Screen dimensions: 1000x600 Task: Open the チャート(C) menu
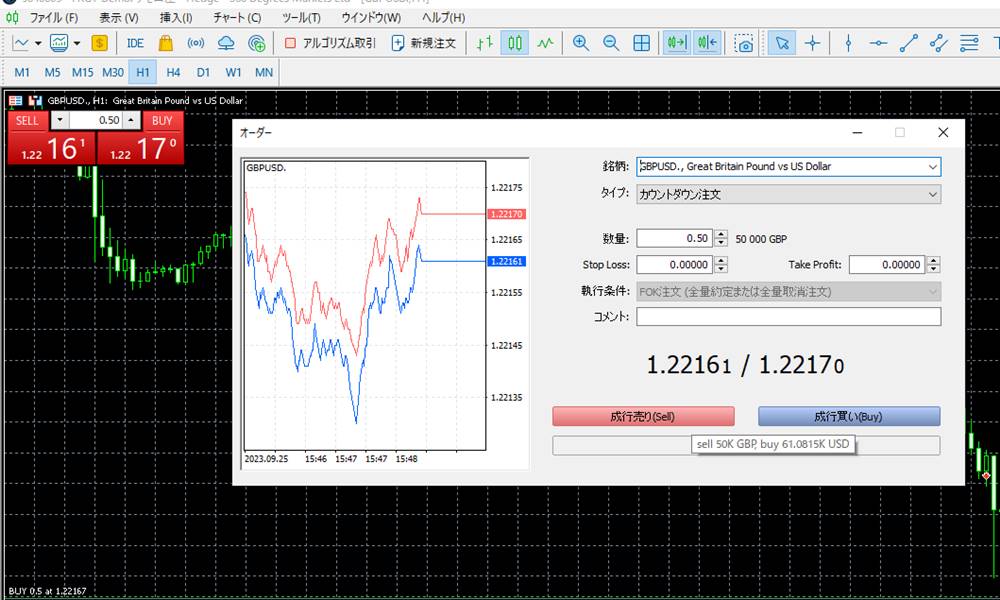point(237,18)
